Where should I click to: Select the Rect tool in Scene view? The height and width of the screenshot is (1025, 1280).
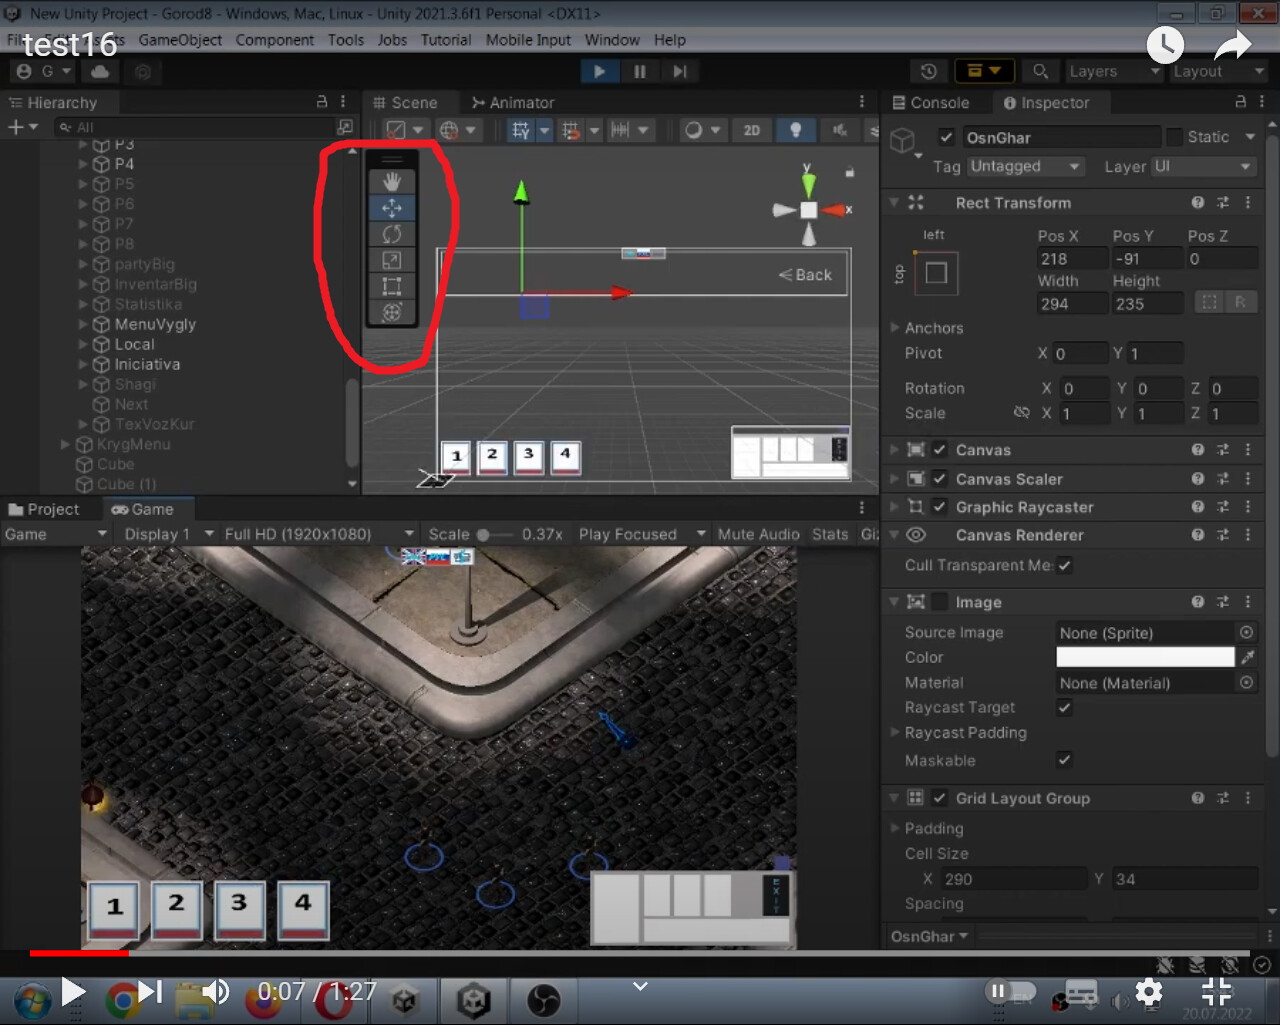tap(392, 286)
